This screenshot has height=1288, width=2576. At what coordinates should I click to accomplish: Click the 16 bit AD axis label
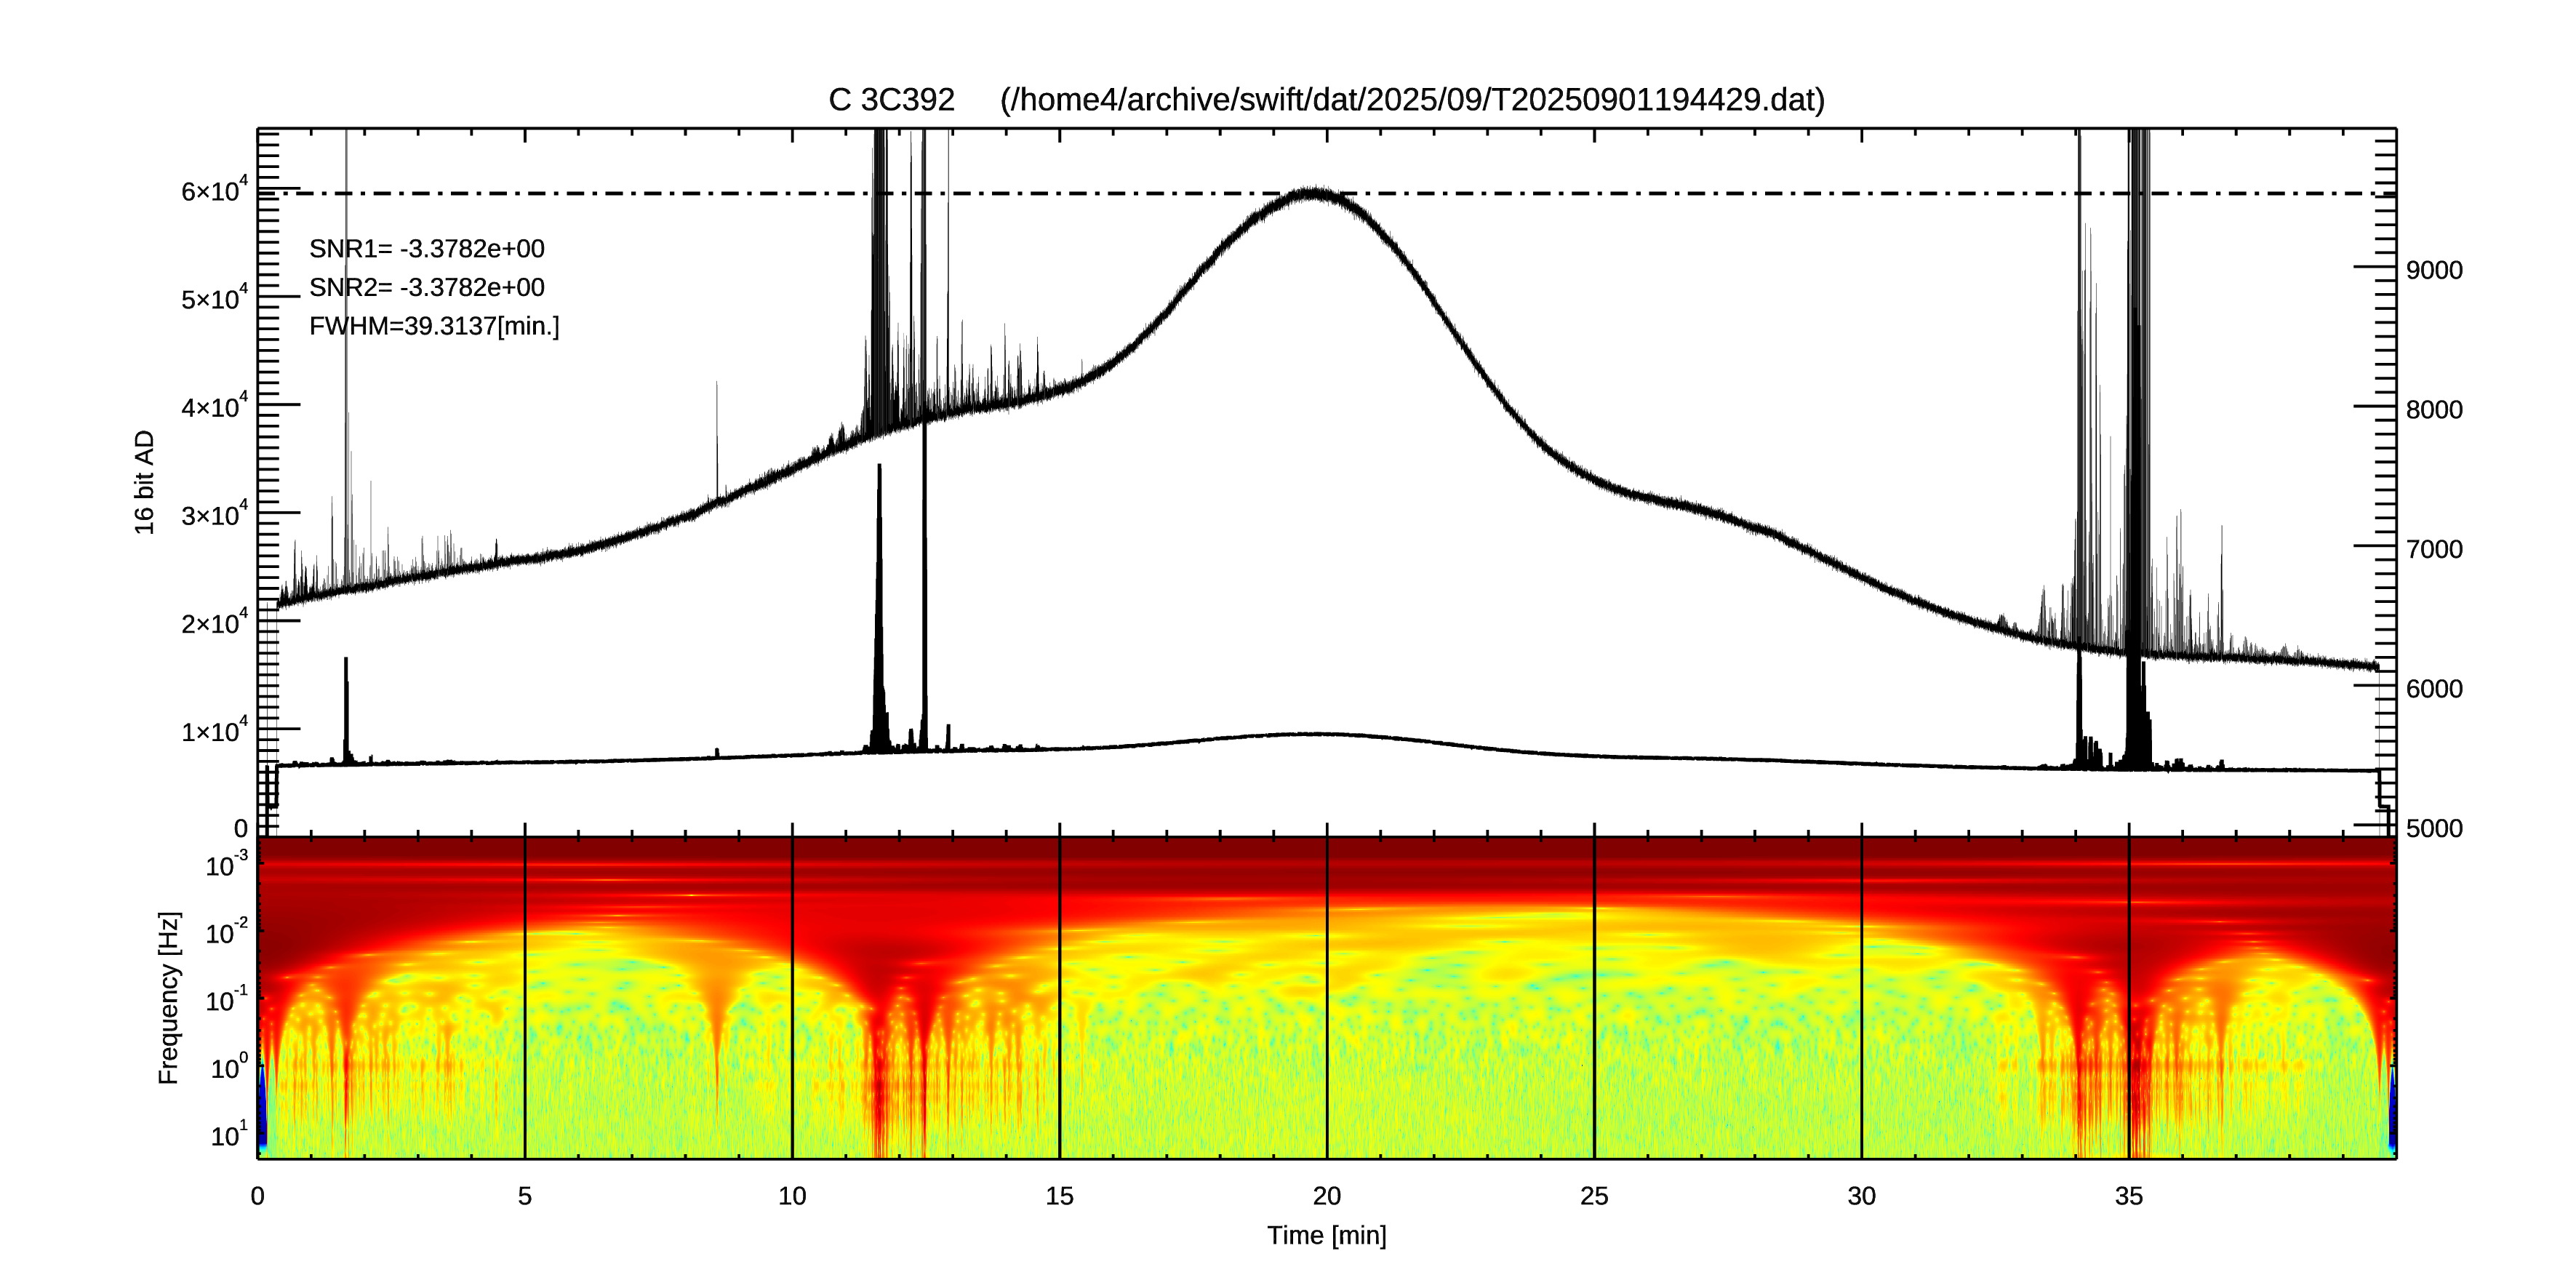145,482
